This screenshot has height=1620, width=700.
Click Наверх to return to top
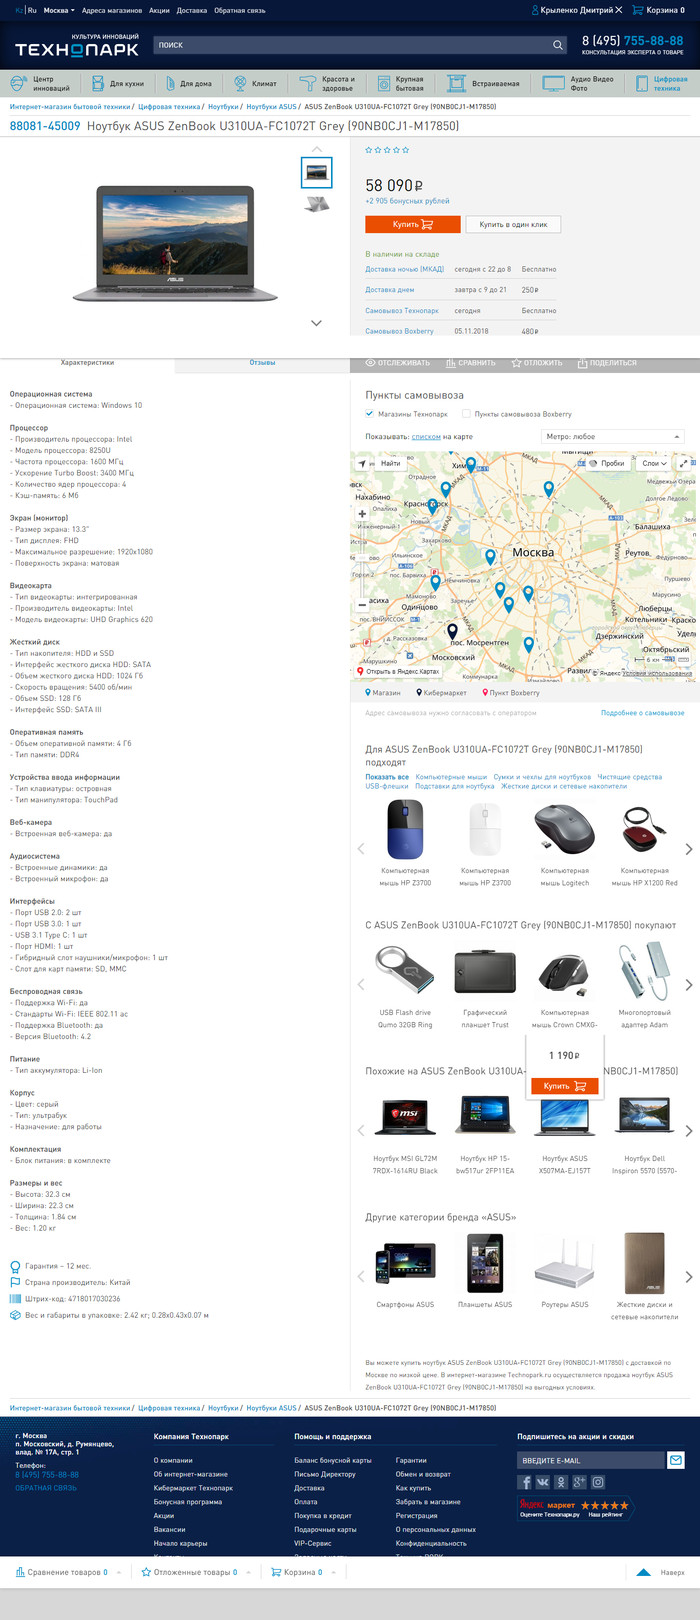[x=661, y=1572]
